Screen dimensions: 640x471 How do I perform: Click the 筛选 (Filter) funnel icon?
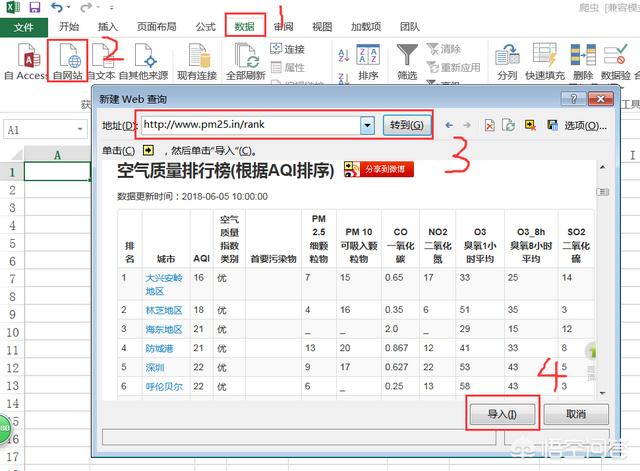[x=407, y=57]
